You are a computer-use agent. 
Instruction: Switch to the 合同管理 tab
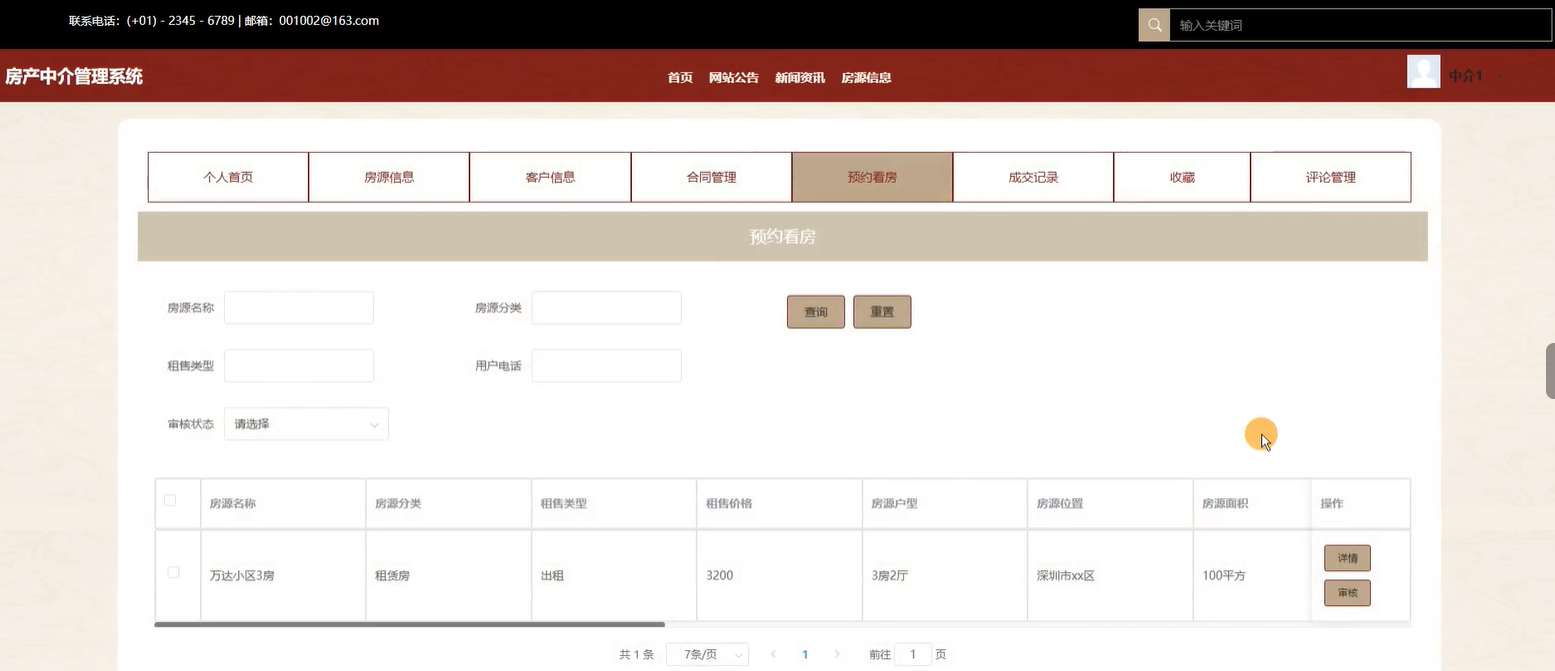(711, 177)
